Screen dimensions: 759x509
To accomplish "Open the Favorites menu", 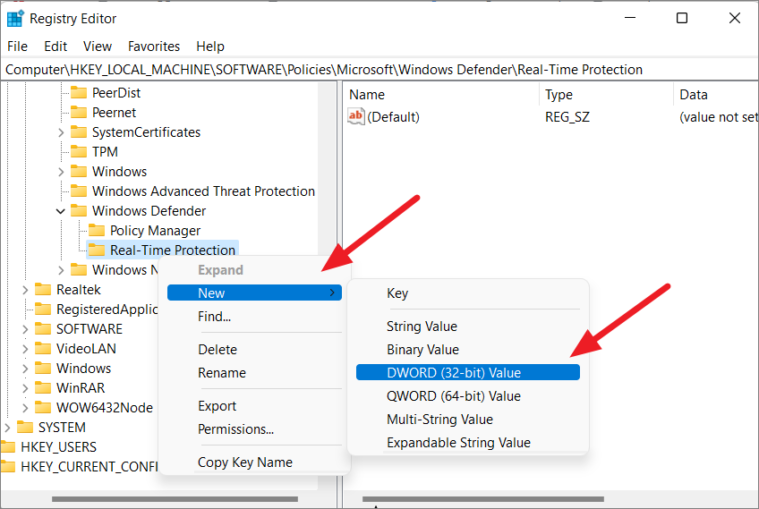I will (154, 46).
